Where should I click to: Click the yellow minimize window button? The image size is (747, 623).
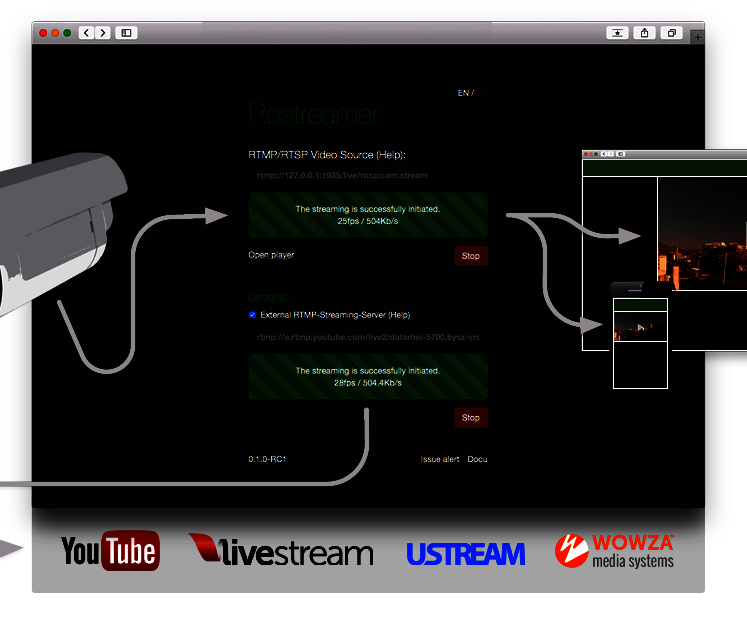coord(55,33)
